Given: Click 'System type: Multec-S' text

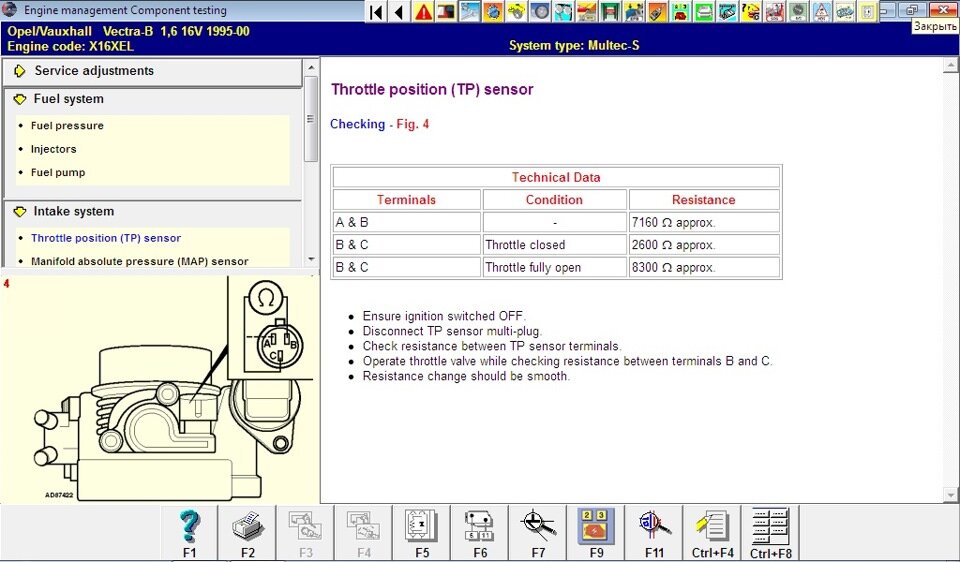Looking at the screenshot, I should [574, 45].
